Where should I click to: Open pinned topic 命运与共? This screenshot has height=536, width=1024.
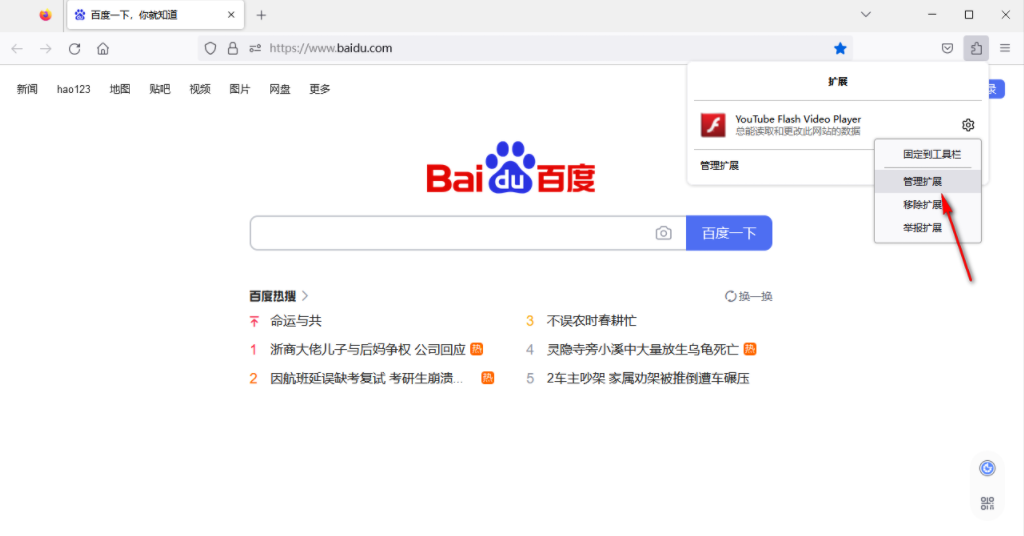[x=296, y=321]
